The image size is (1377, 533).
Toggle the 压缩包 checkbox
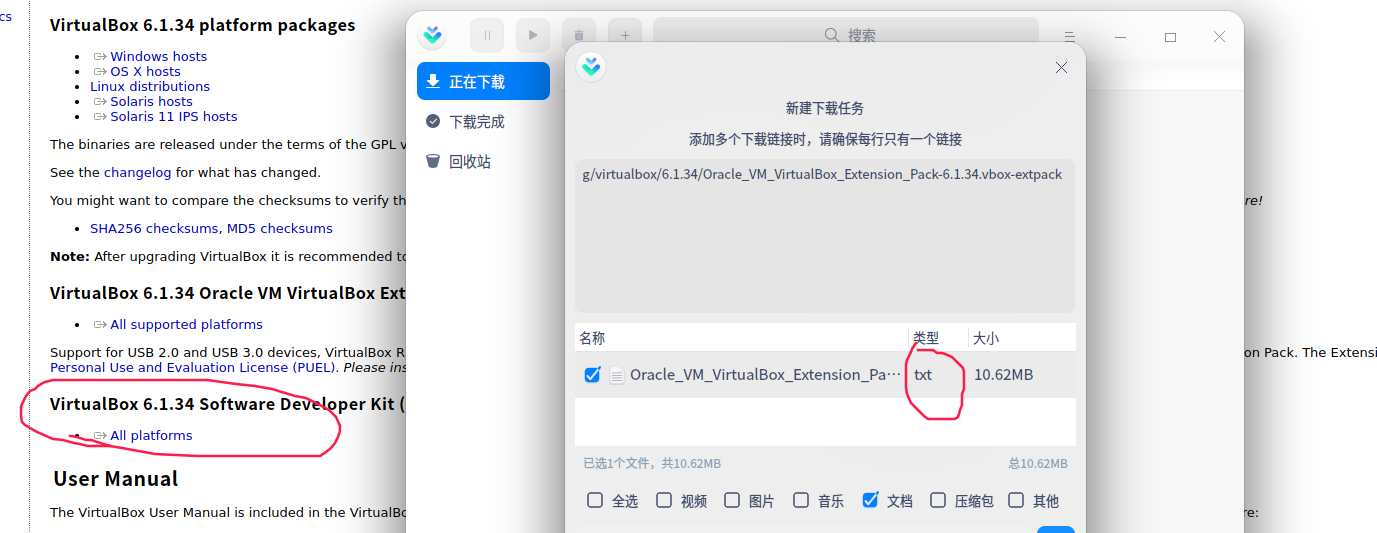click(938, 500)
